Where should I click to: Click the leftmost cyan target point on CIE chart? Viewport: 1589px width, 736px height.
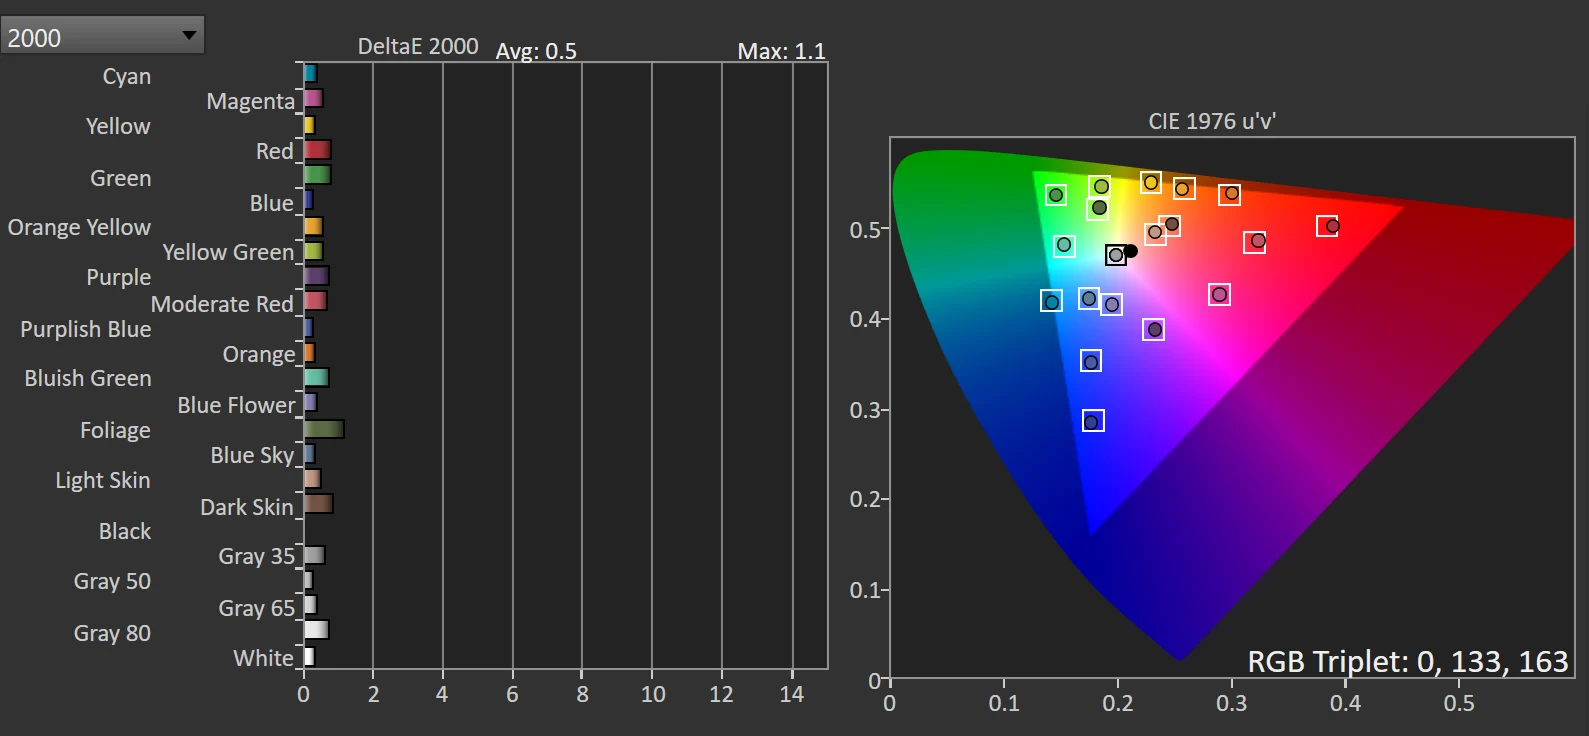[x=1051, y=301]
